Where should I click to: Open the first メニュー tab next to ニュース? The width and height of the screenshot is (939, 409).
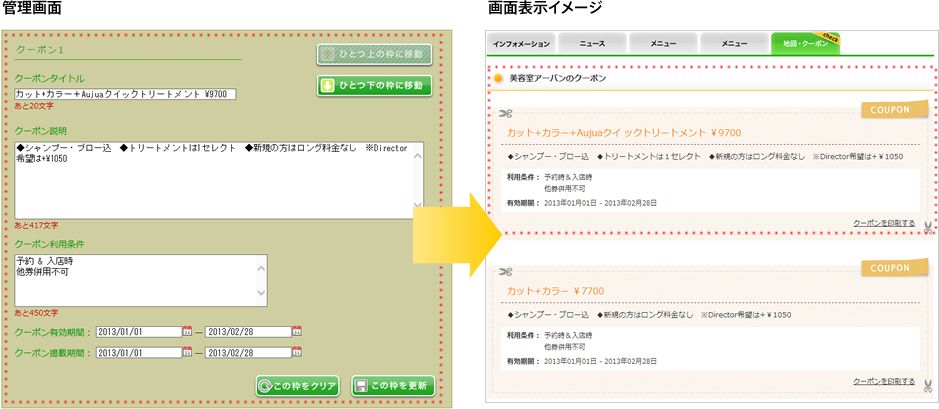(x=663, y=44)
